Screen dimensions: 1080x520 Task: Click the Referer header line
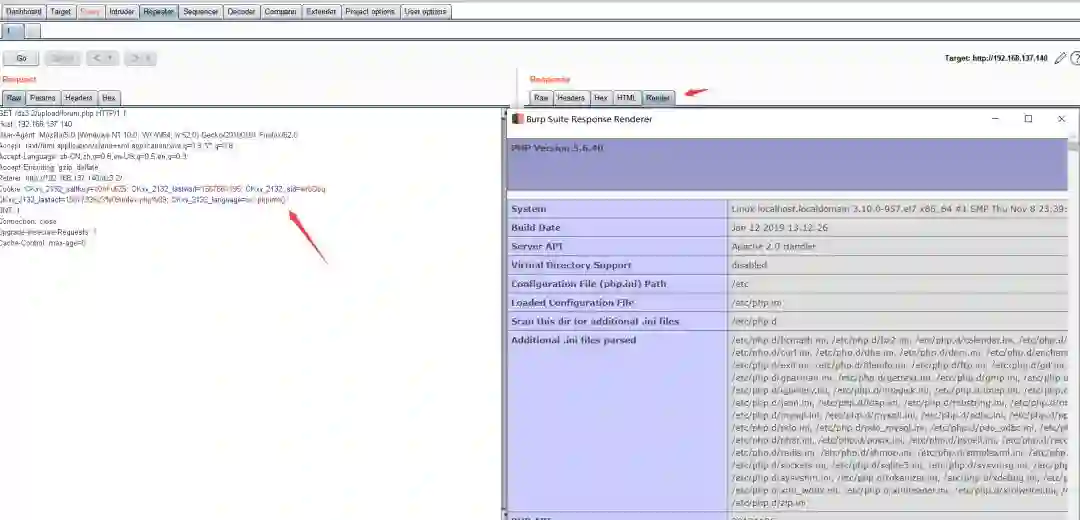tap(61, 178)
